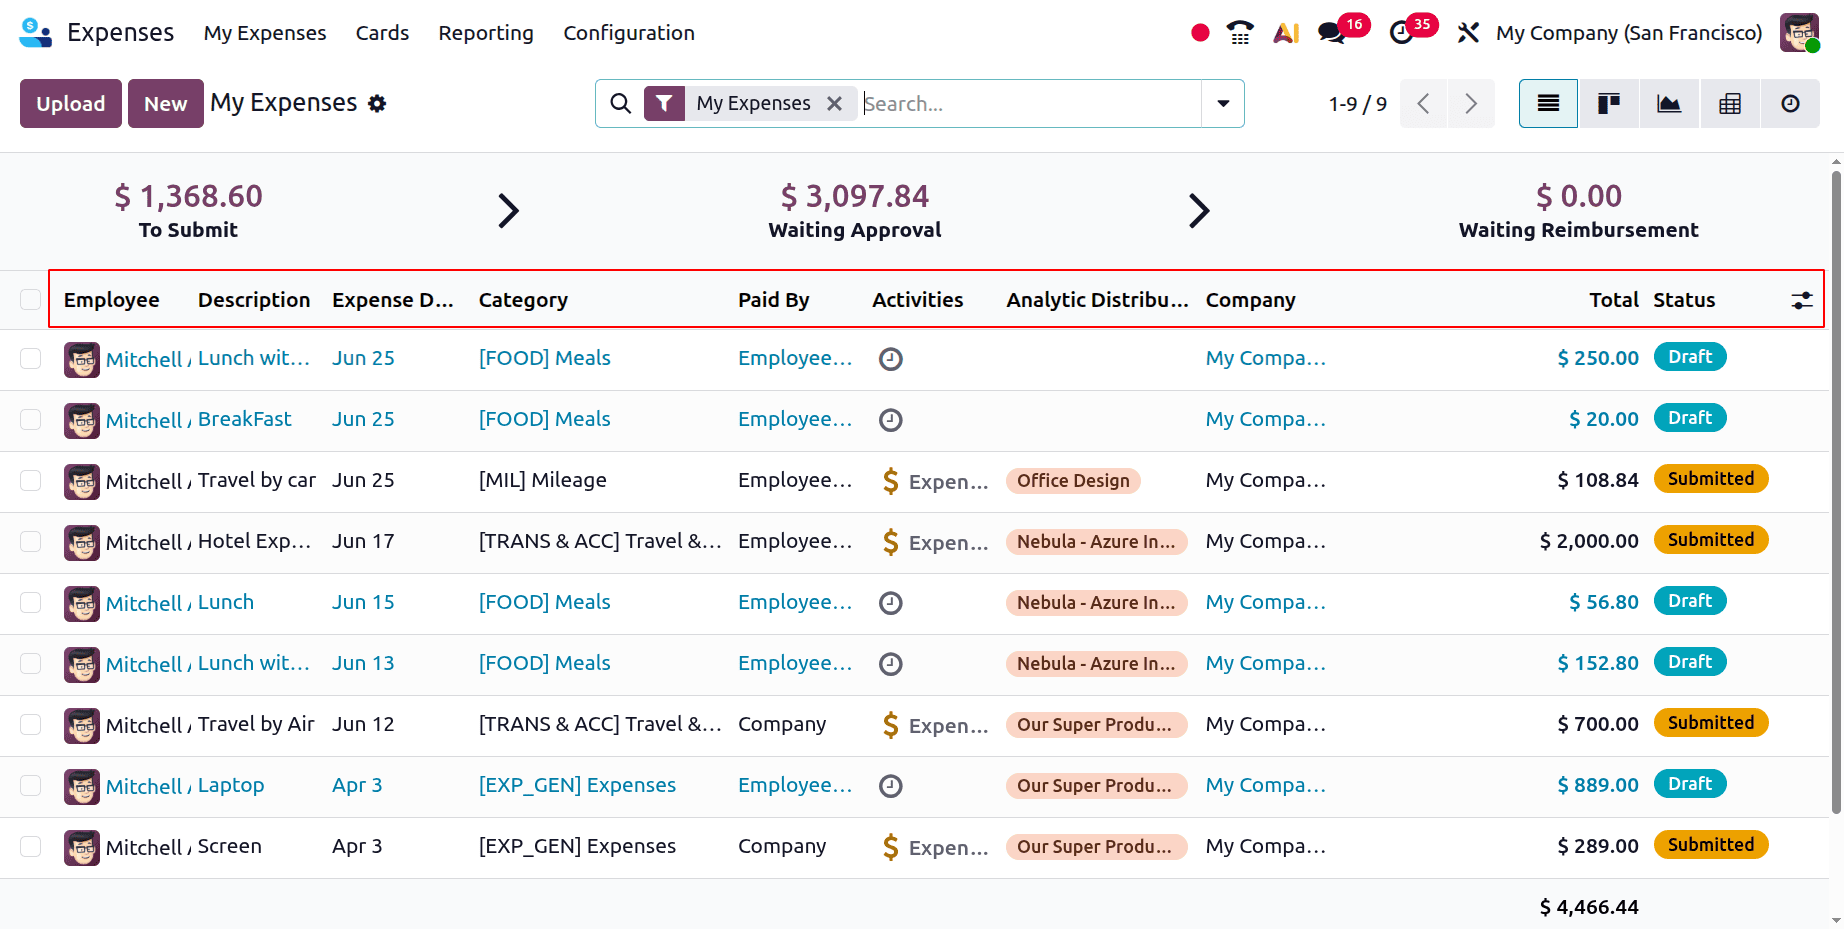Open the user avatar menu
This screenshot has height=929, width=1844.
pos(1799,33)
